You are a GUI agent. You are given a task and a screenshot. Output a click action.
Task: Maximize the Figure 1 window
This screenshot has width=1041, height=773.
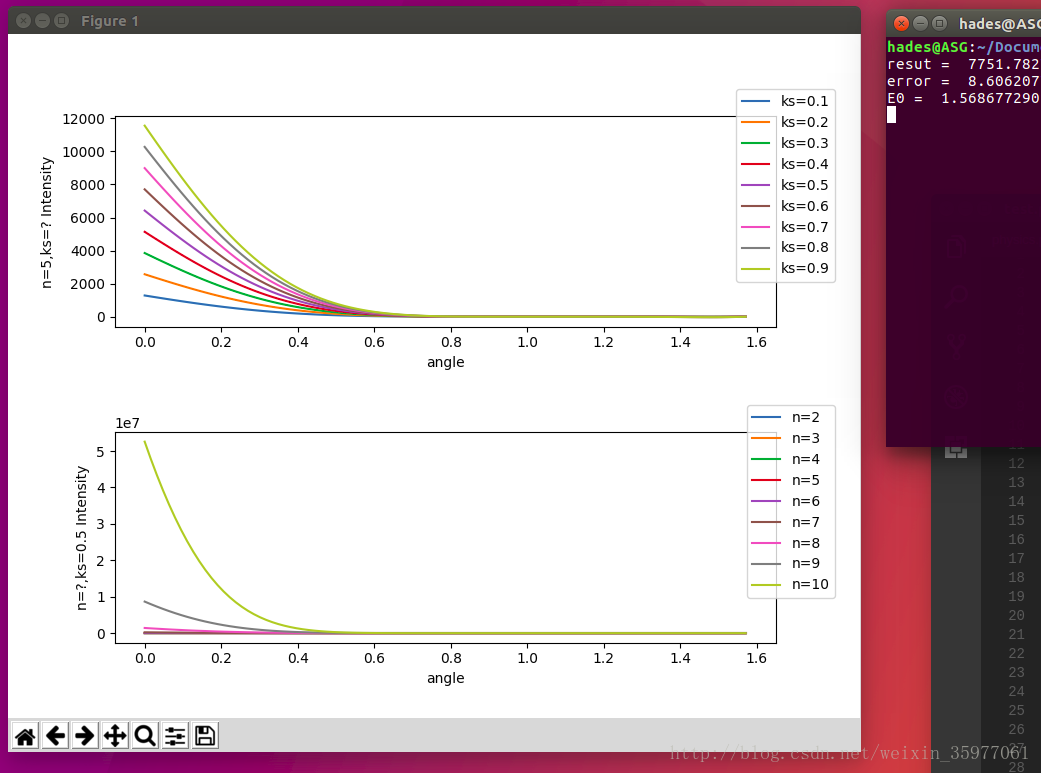pyautogui.click(x=62, y=21)
